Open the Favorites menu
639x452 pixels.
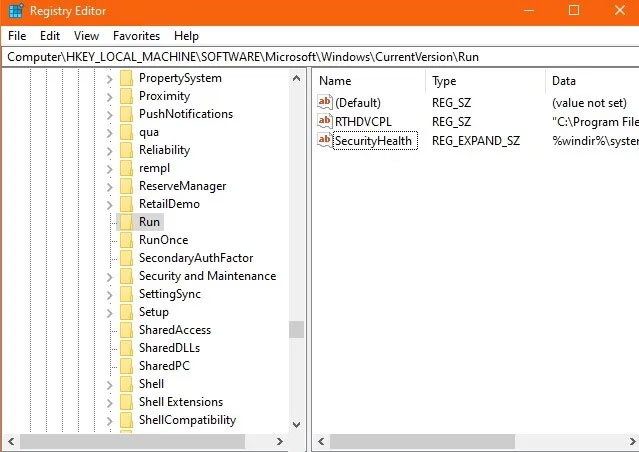pyautogui.click(x=136, y=36)
